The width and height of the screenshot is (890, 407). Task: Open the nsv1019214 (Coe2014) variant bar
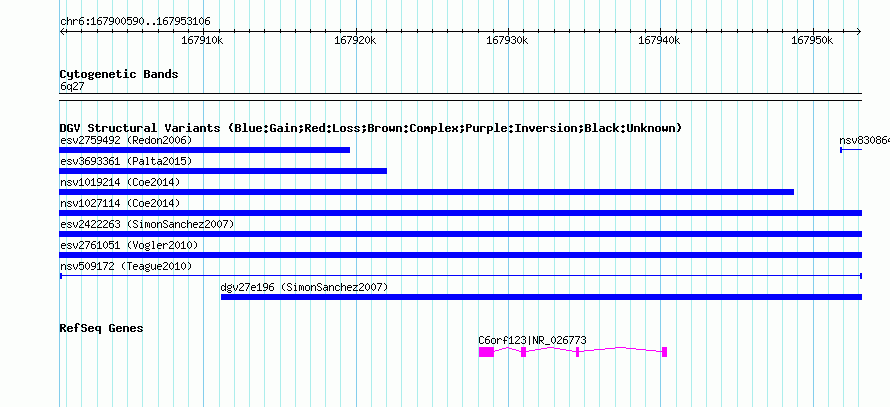pyautogui.click(x=426, y=192)
